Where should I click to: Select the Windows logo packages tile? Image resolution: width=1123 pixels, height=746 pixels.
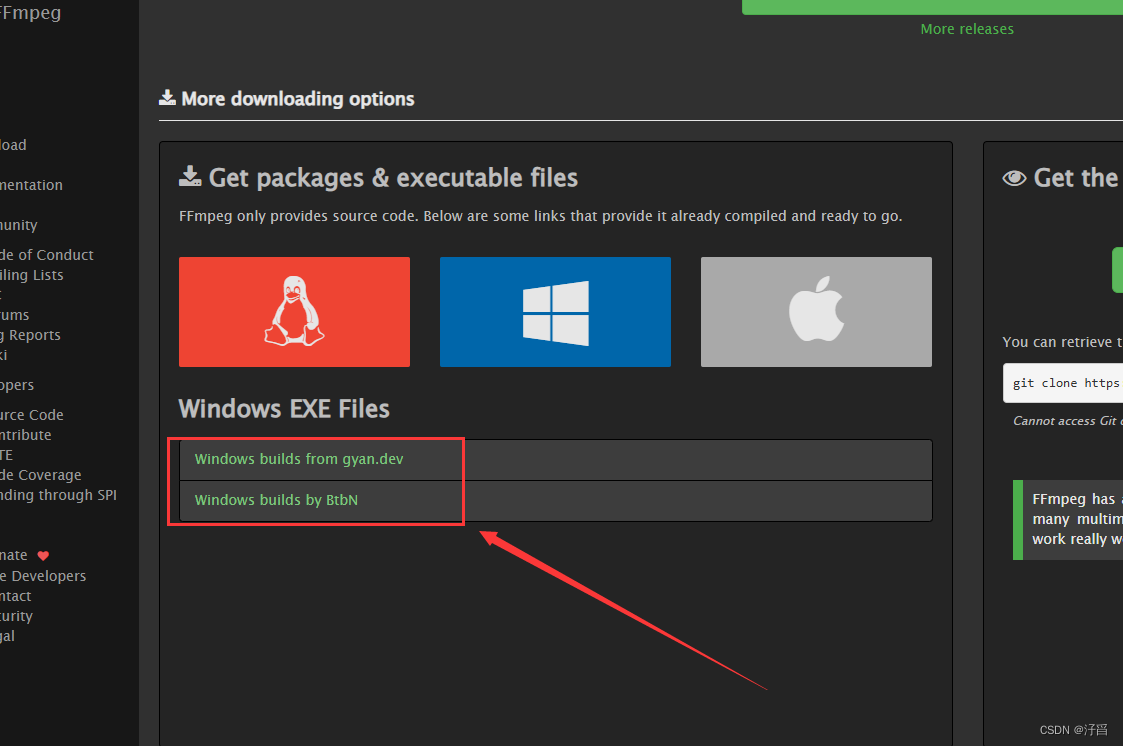555,312
